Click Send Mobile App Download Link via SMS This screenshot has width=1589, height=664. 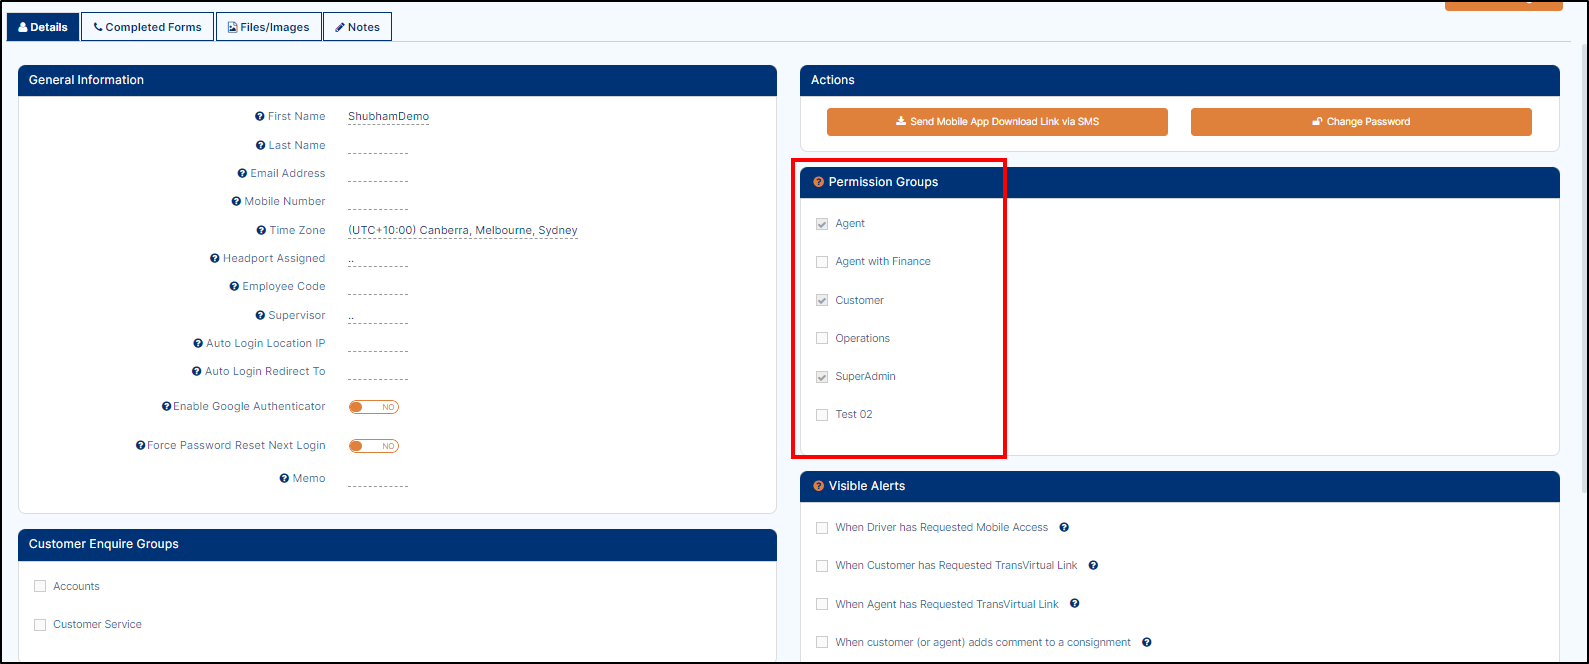pos(996,122)
